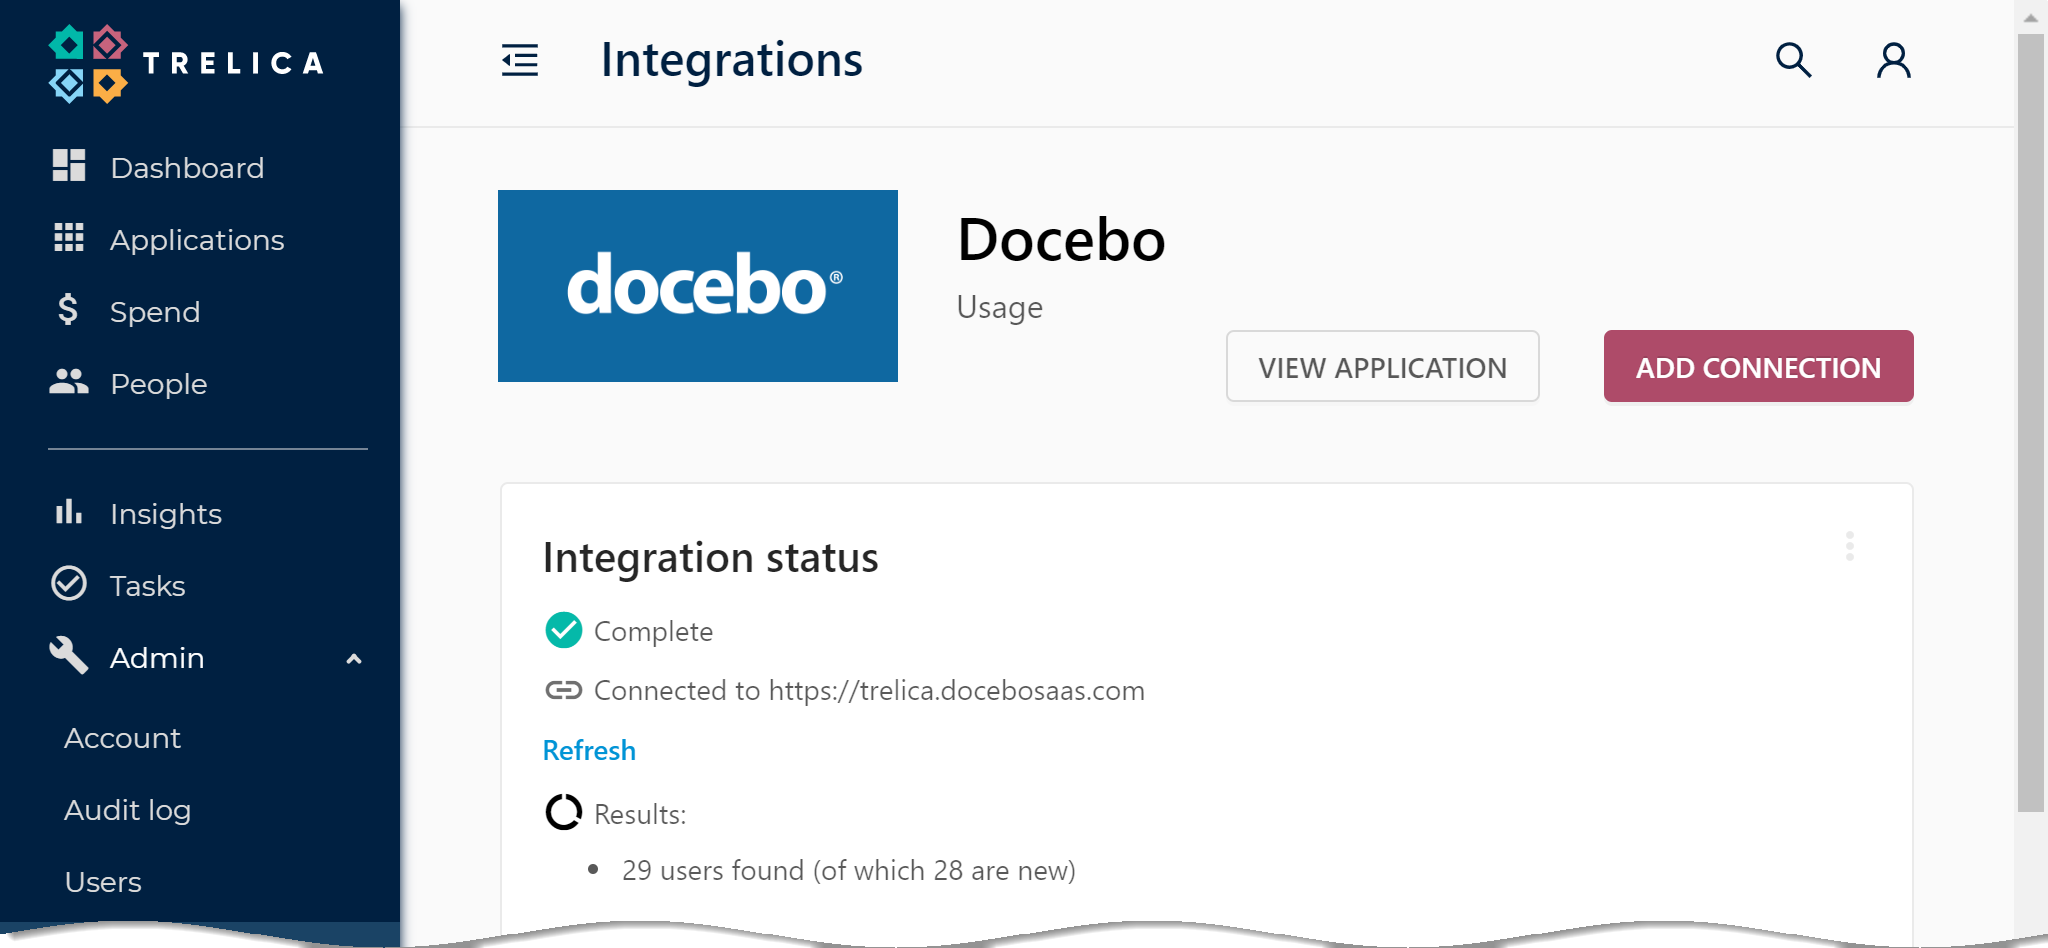The image size is (2048, 948).
Task: Click the VIEW APPLICATION button
Action: coord(1382,366)
